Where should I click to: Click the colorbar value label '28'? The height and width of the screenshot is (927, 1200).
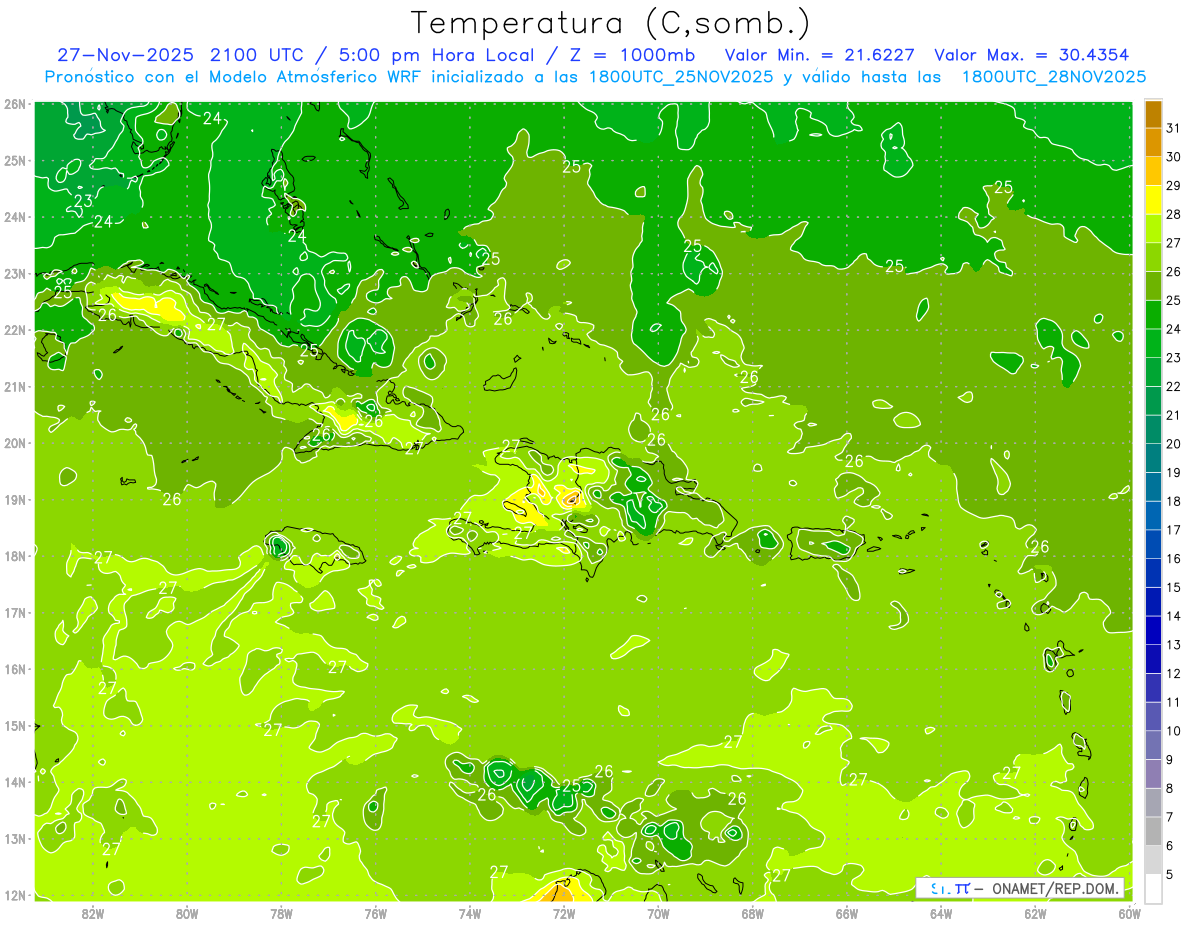1173,214
